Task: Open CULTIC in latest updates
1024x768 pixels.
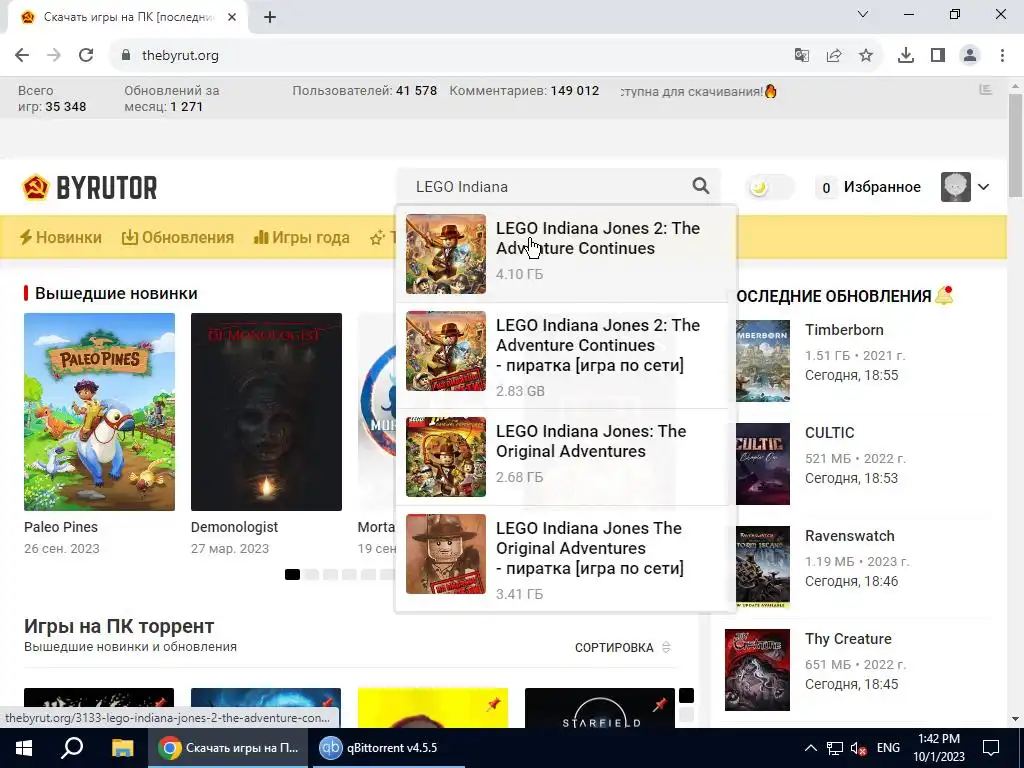Action: point(829,433)
